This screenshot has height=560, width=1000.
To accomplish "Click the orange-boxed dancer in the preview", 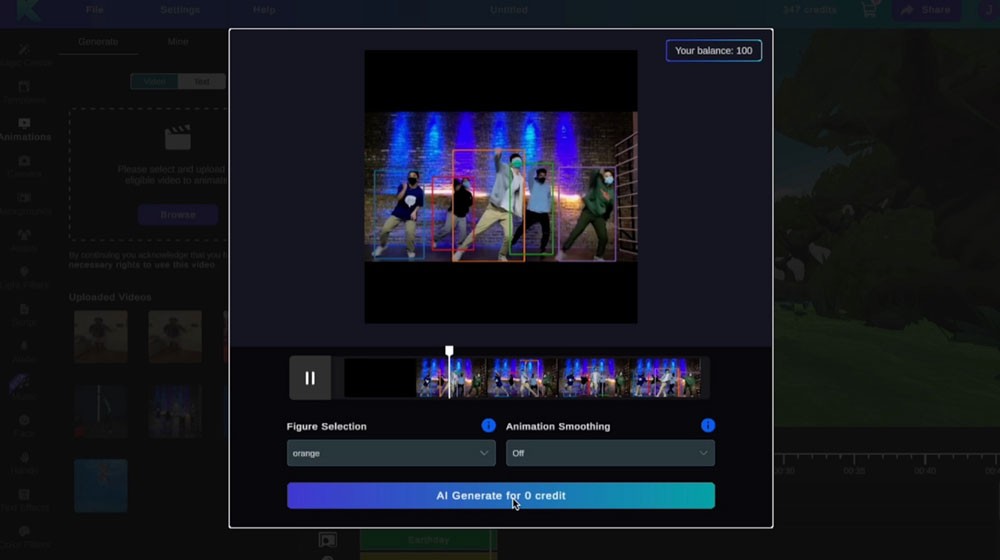I will coord(489,205).
